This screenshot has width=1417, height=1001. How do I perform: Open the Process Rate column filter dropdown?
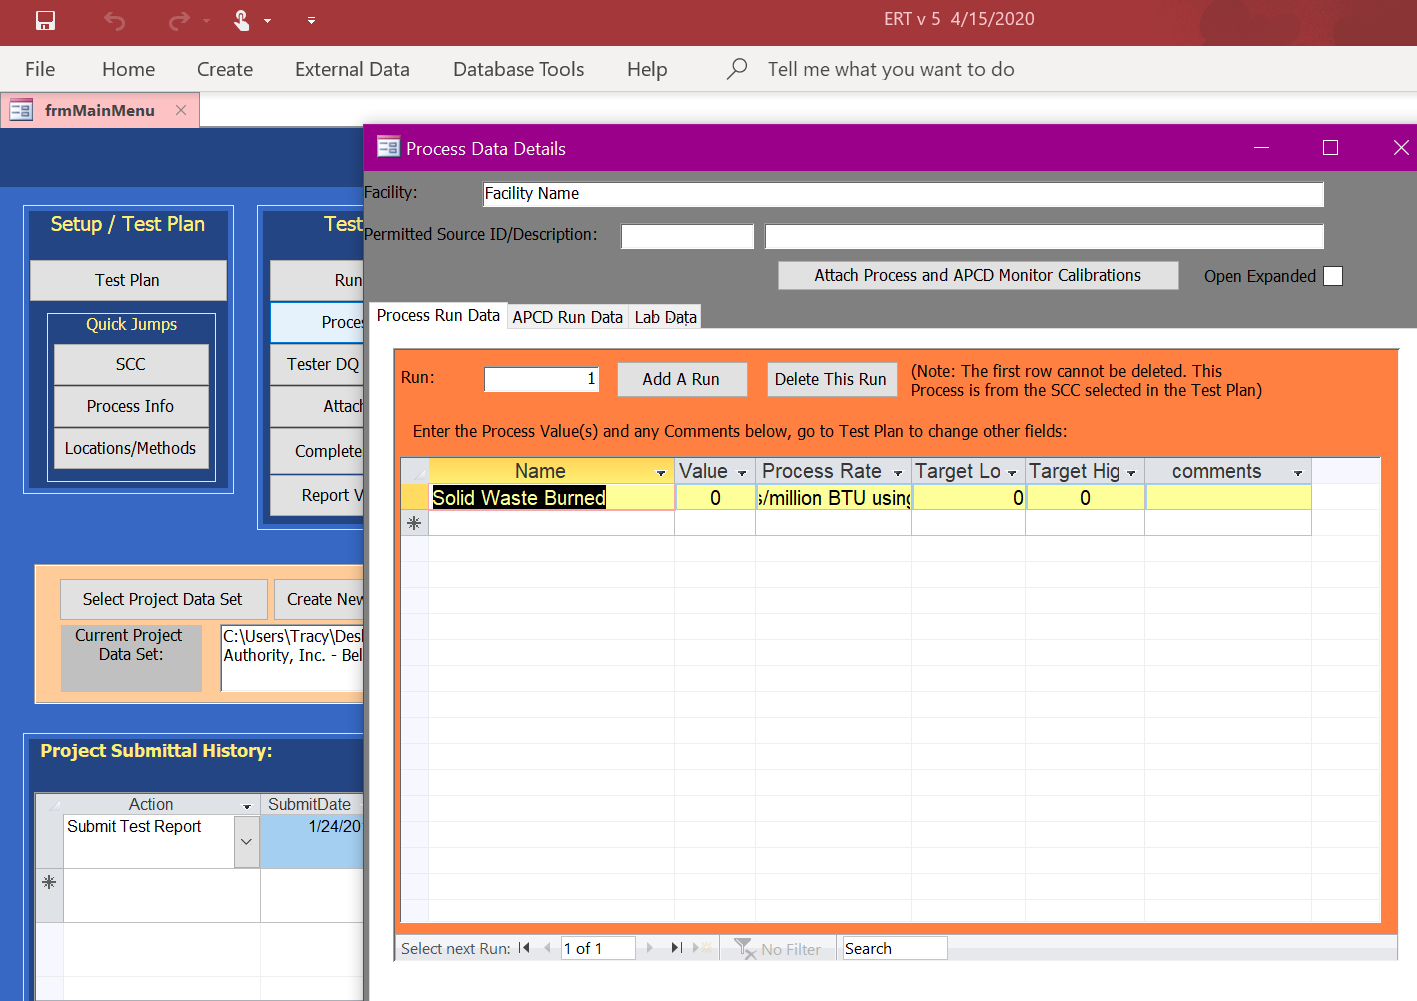(x=898, y=472)
